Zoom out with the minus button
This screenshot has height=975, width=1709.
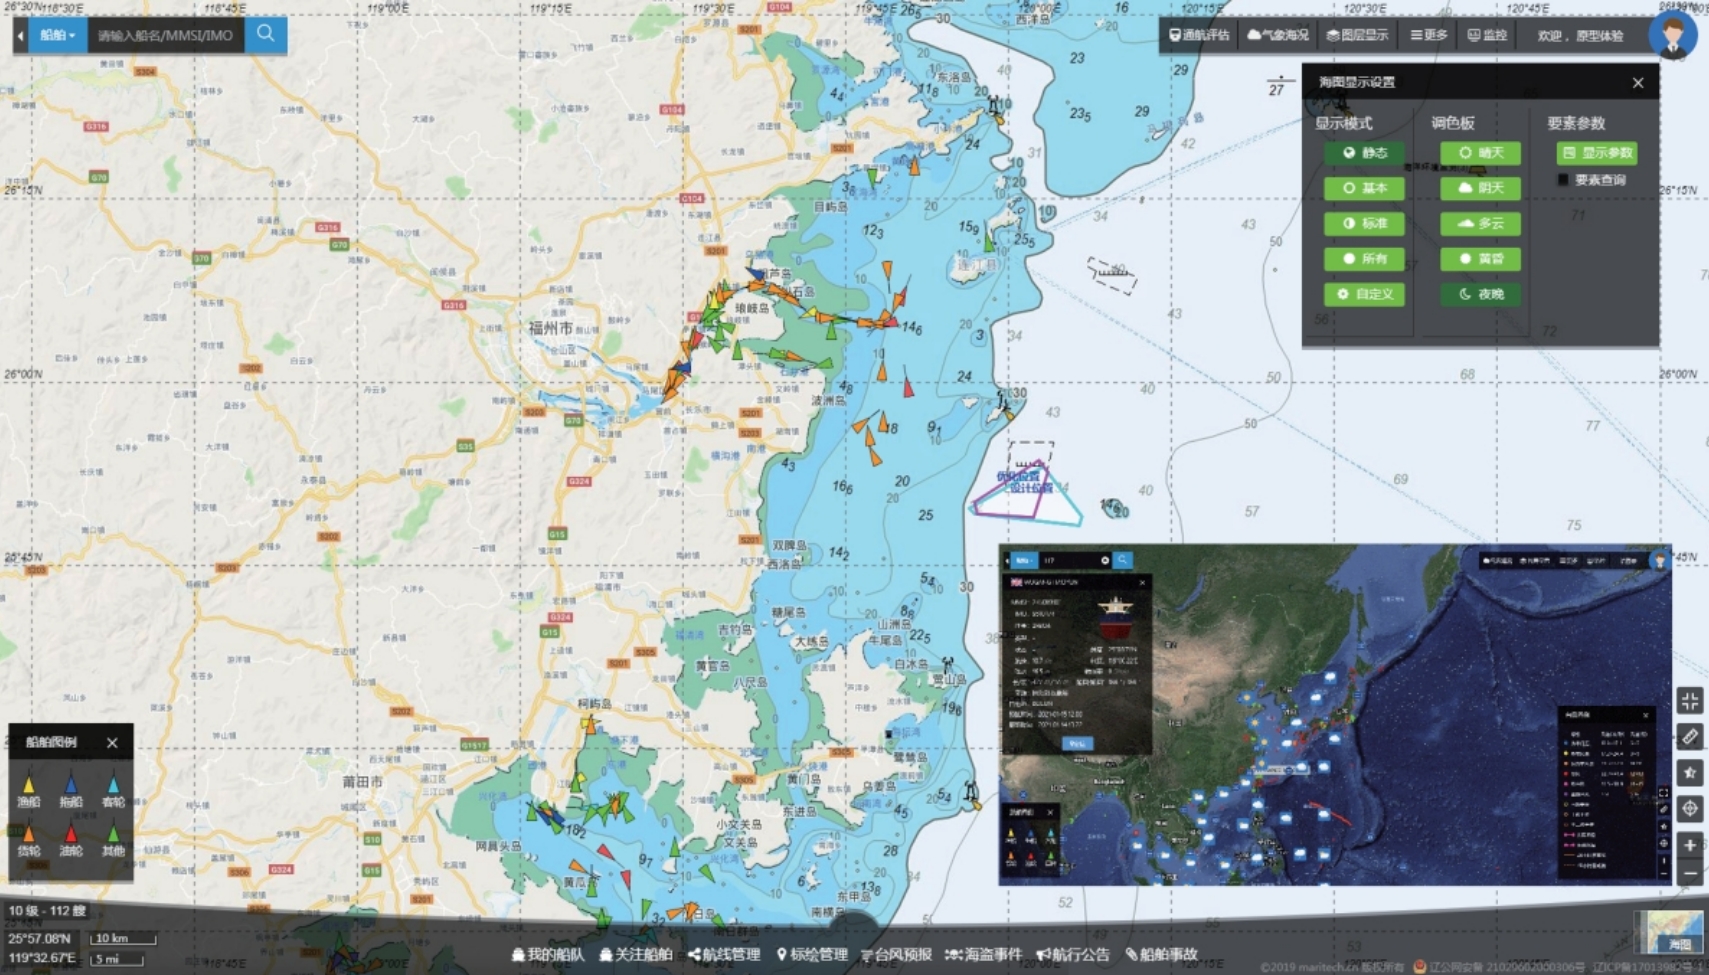pos(1690,874)
